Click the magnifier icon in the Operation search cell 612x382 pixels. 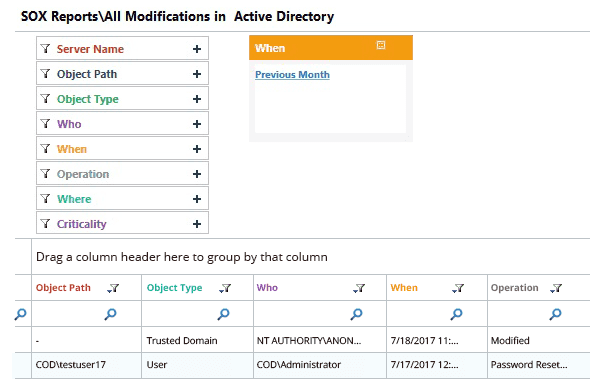pyautogui.click(x=555, y=314)
